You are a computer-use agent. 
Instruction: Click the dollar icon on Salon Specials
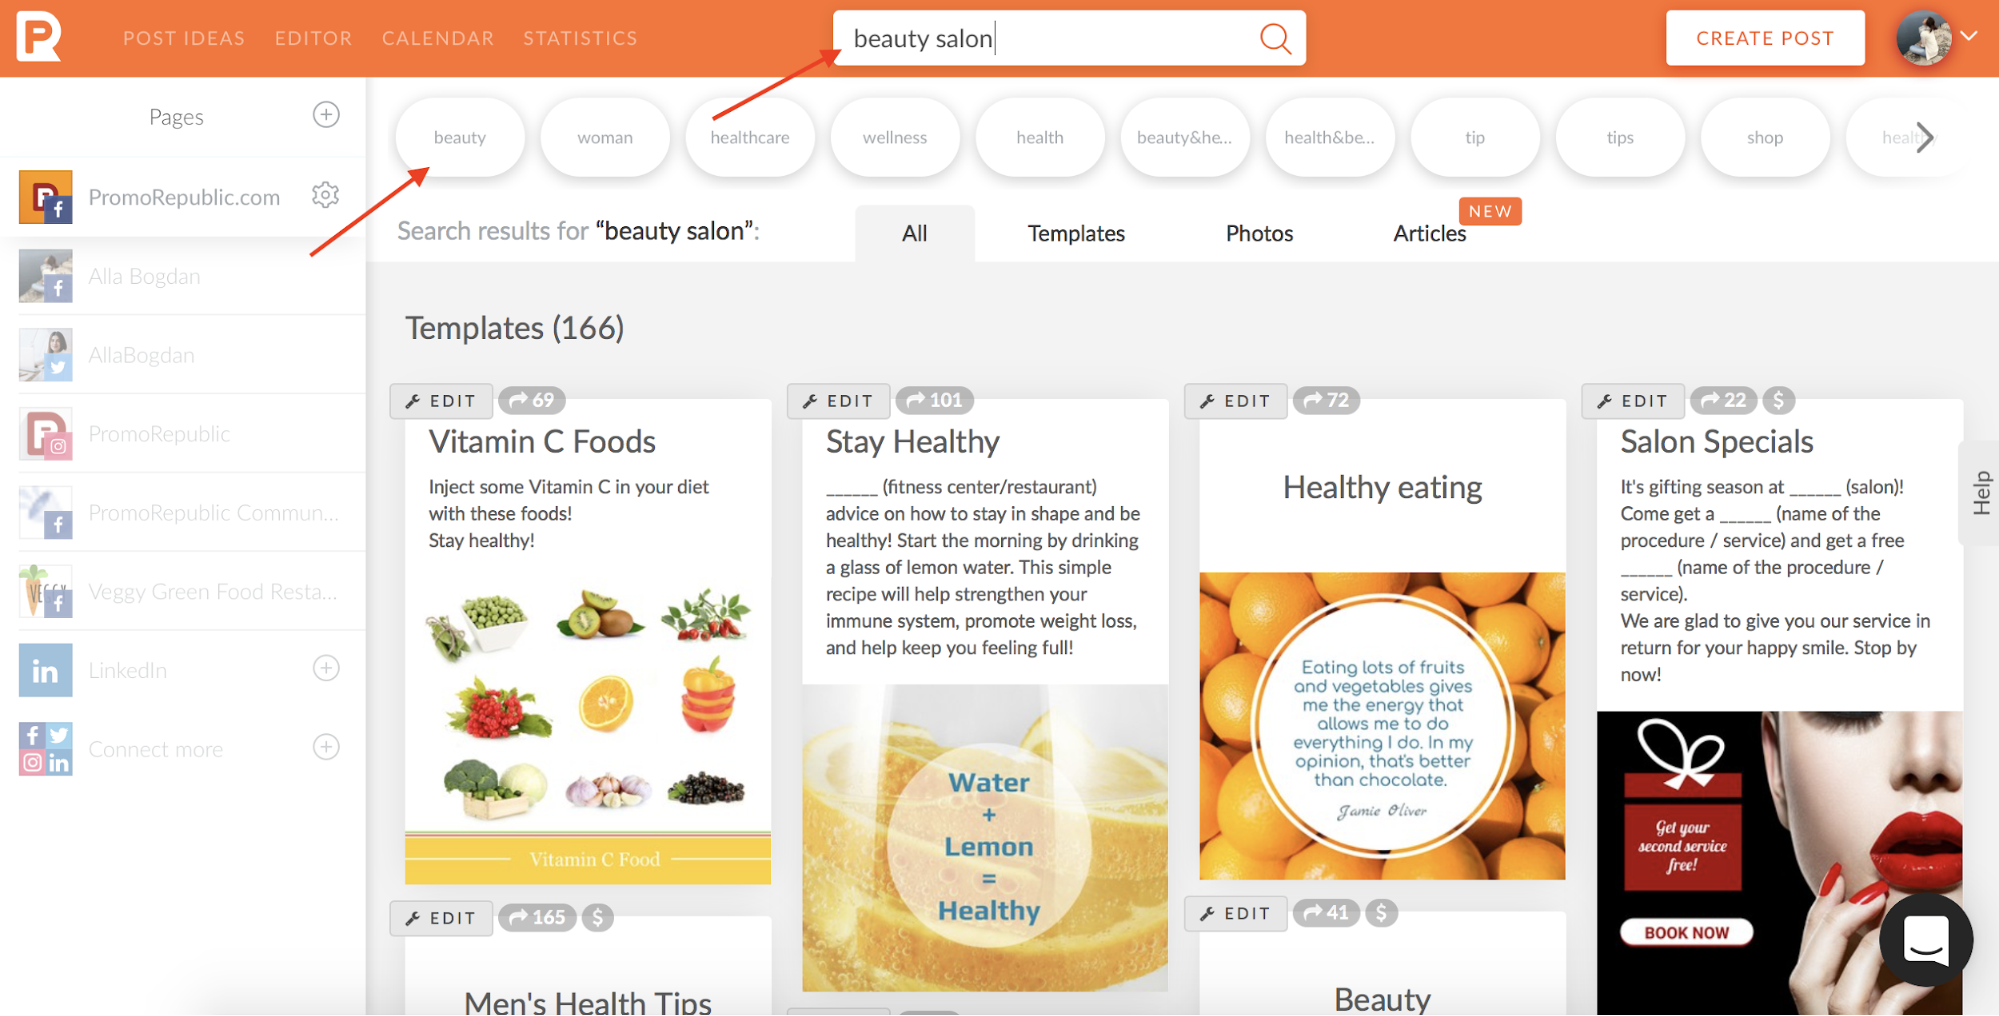tap(1778, 400)
